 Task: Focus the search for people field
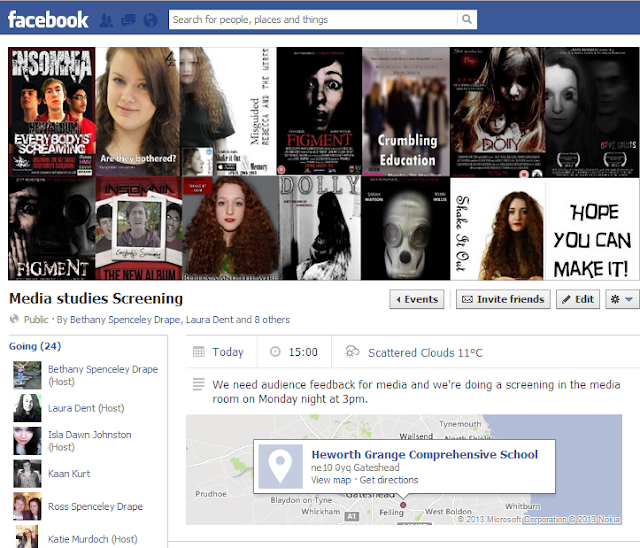coord(313,19)
